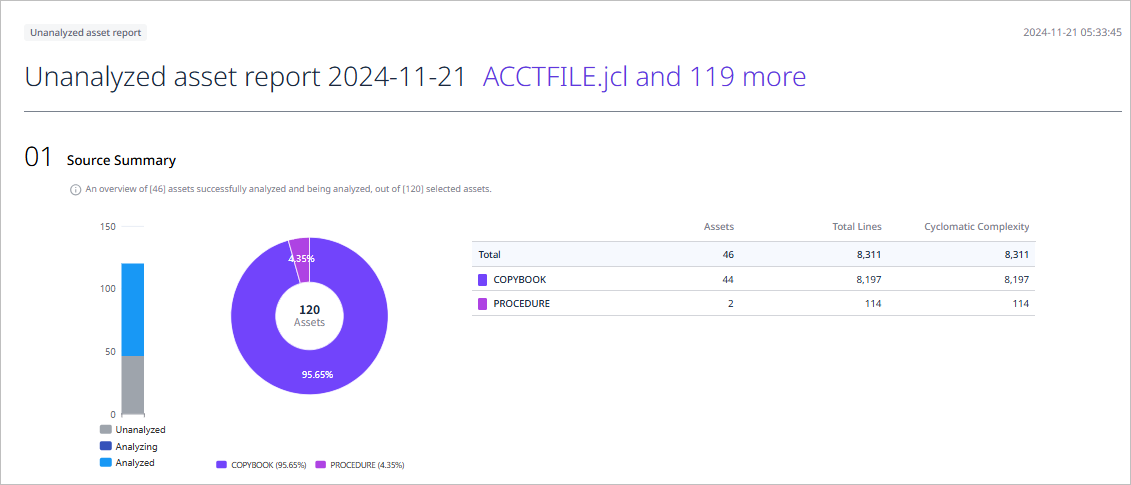Click the info icon beside the overview text
The width and height of the screenshot is (1131, 485).
75,190
